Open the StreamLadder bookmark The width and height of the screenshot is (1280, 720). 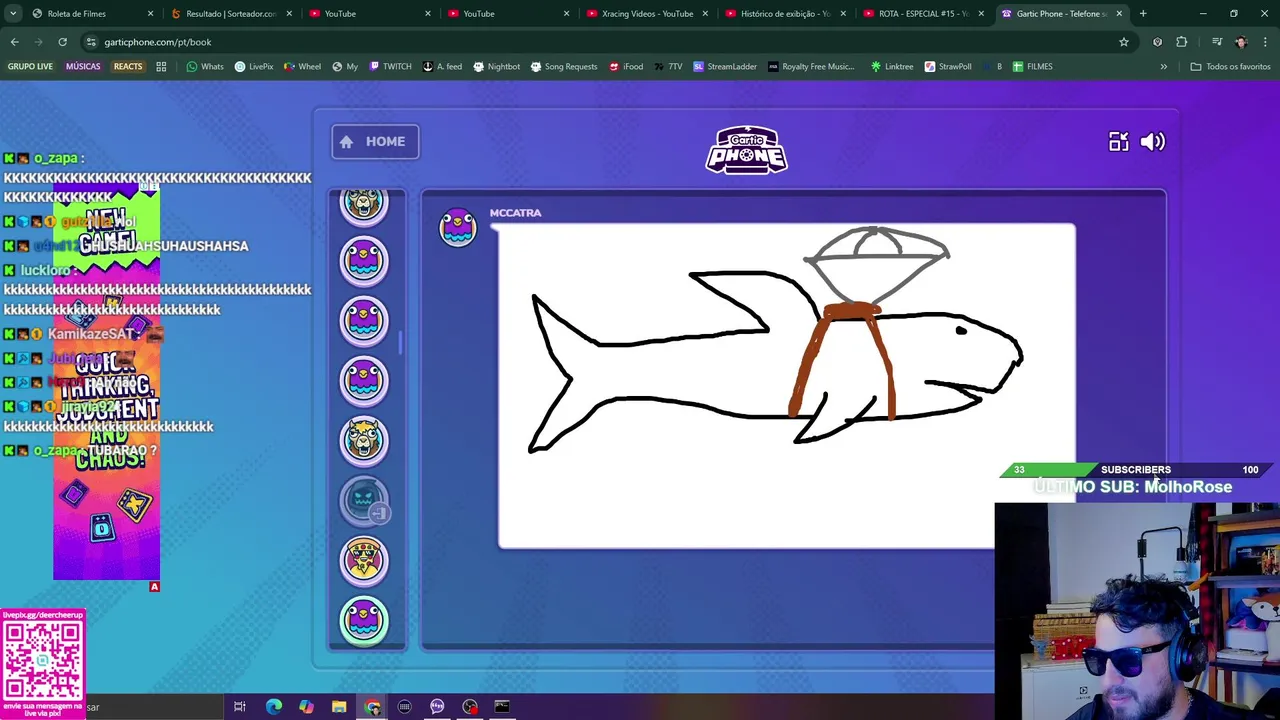point(725,67)
